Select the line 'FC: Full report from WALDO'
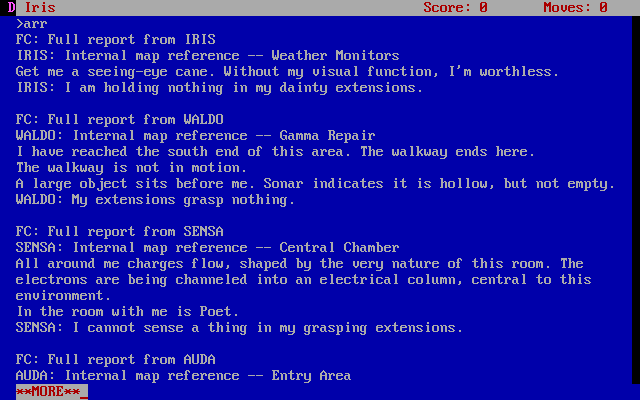Image resolution: width=640 pixels, height=400 pixels. [120, 120]
